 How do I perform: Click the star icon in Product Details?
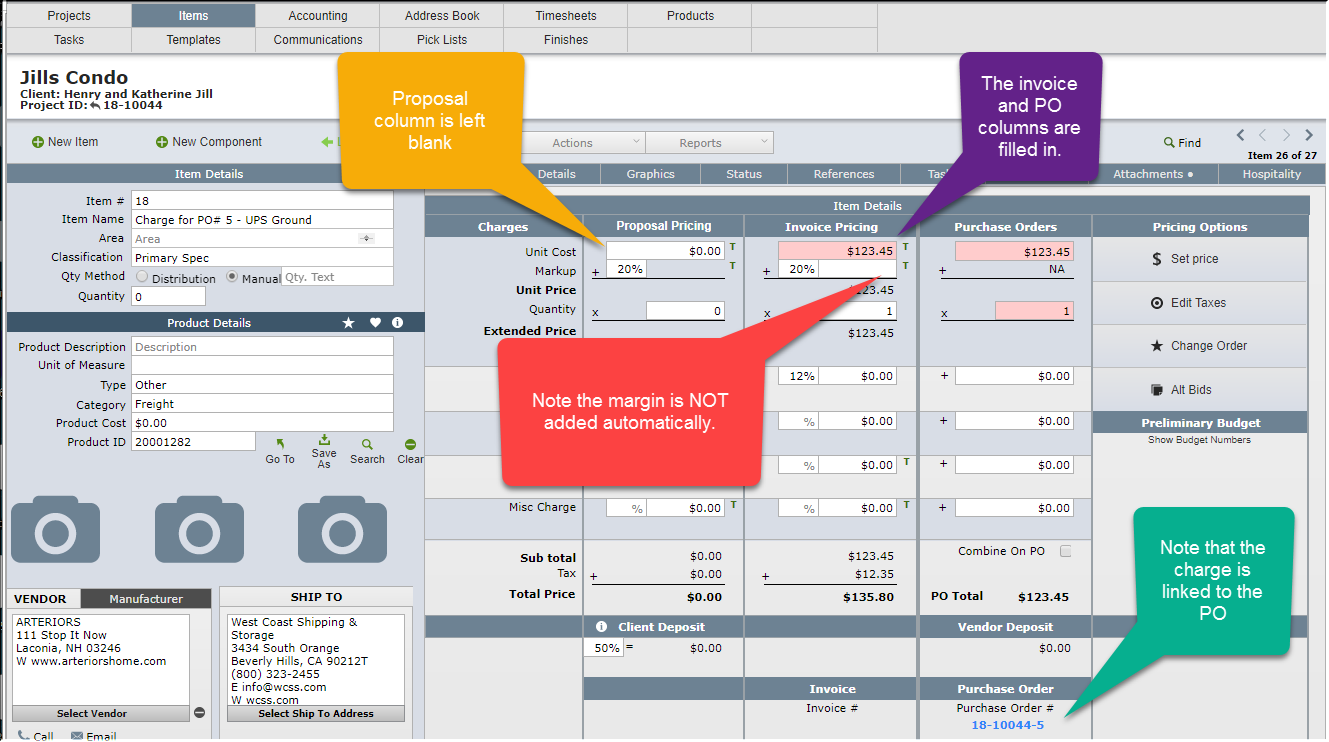[348, 323]
